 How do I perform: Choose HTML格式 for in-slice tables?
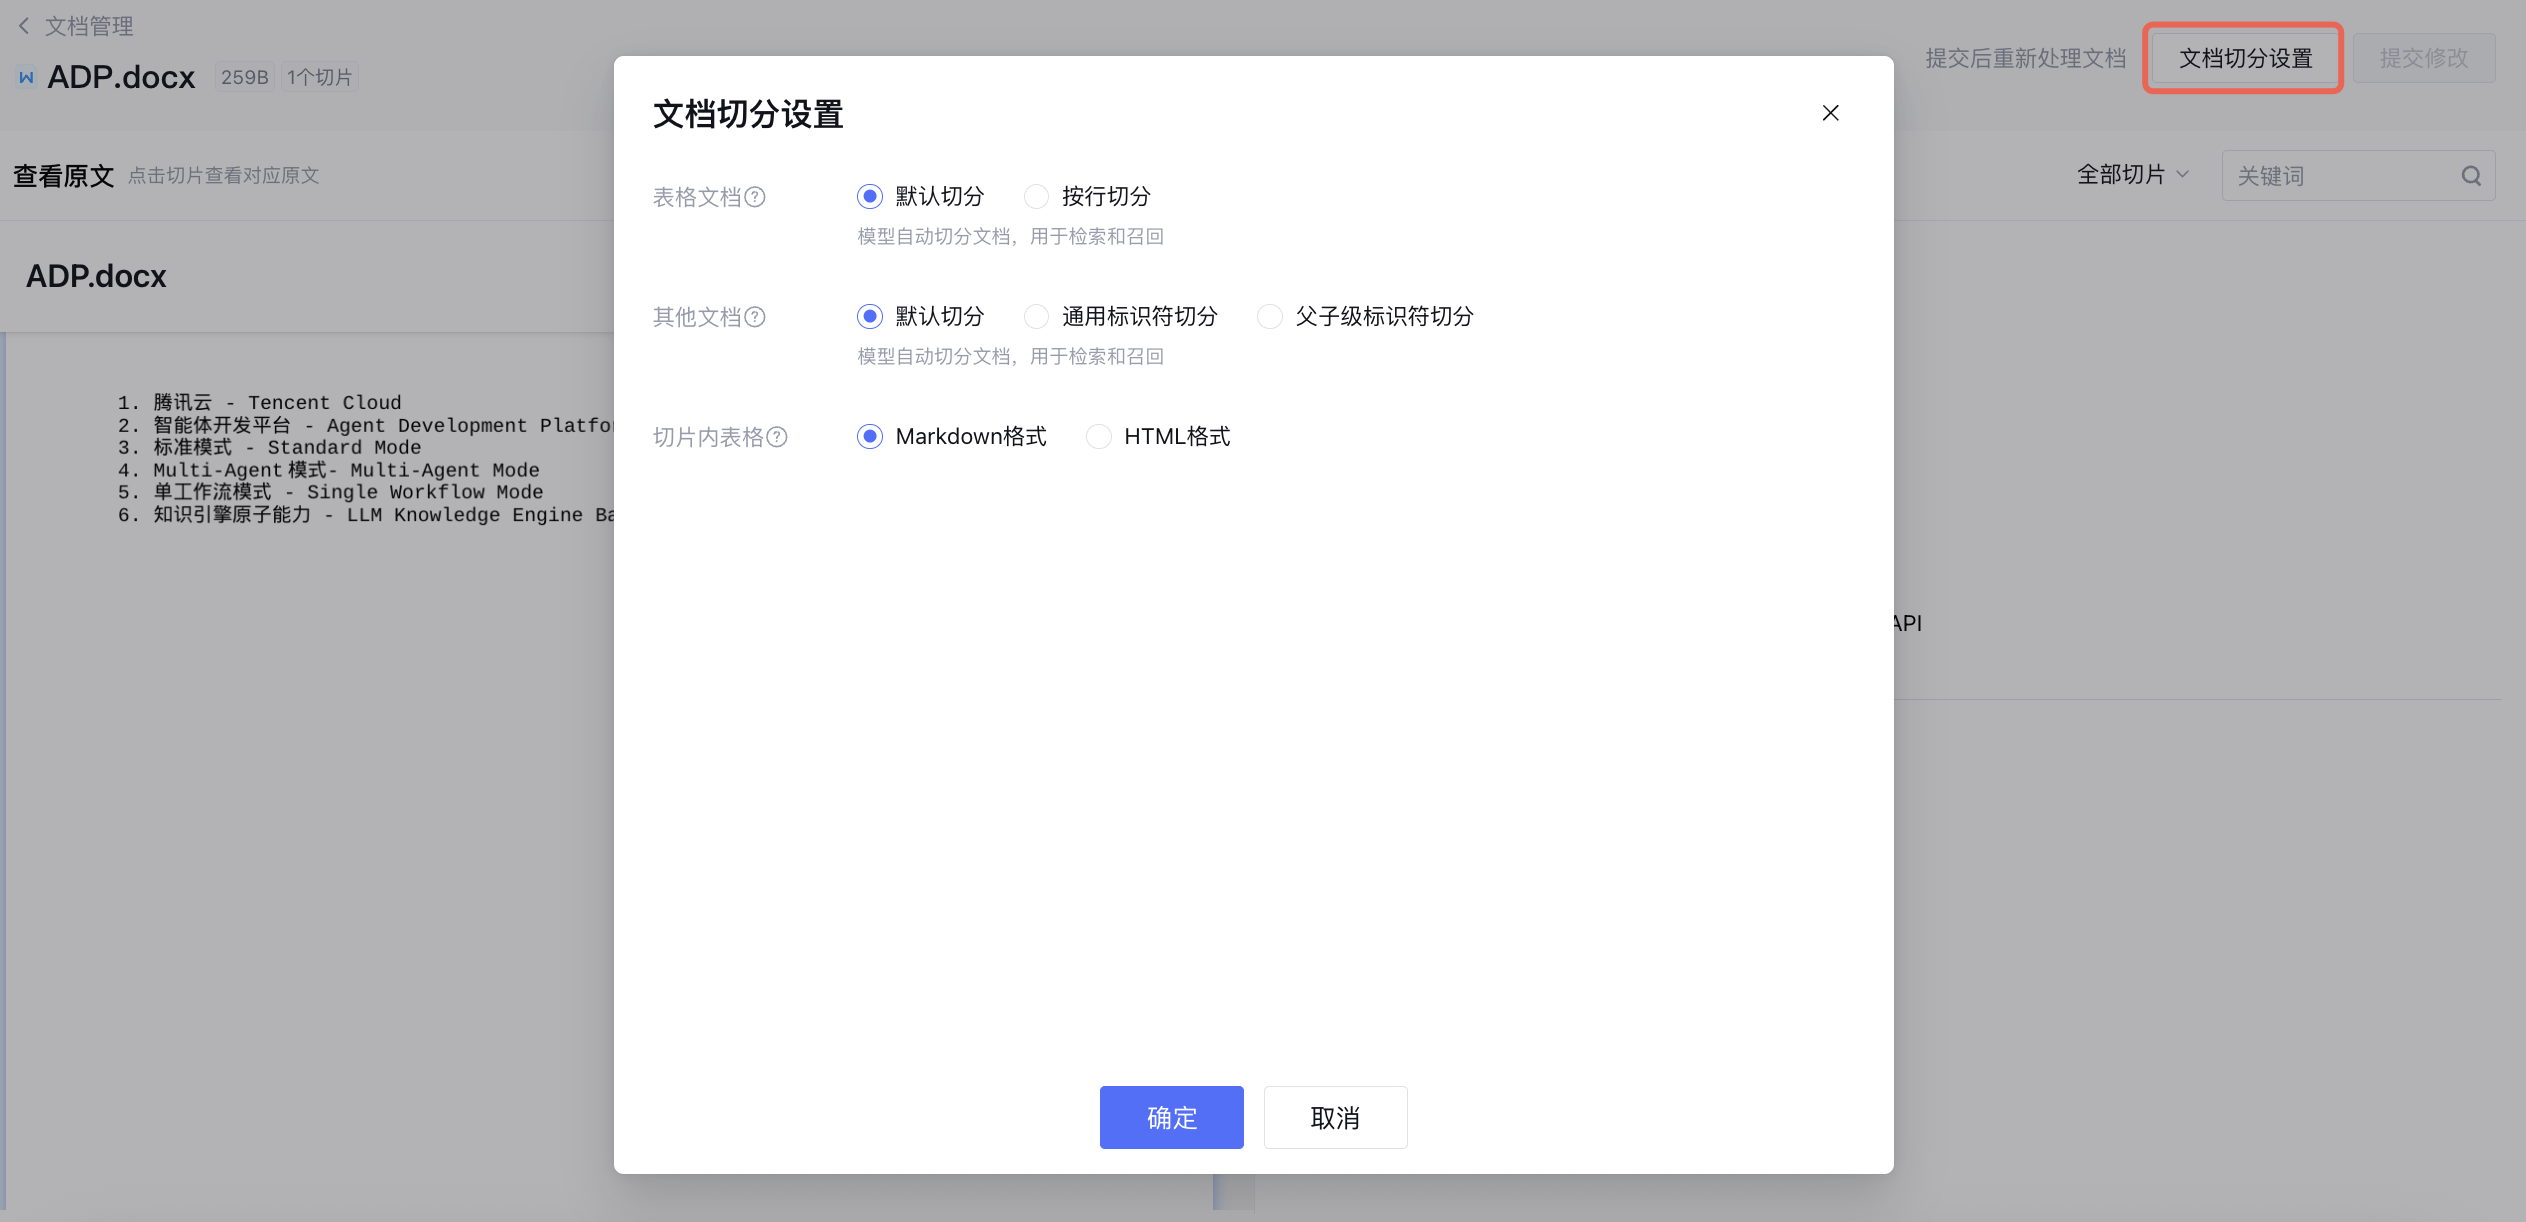pos(1099,436)
